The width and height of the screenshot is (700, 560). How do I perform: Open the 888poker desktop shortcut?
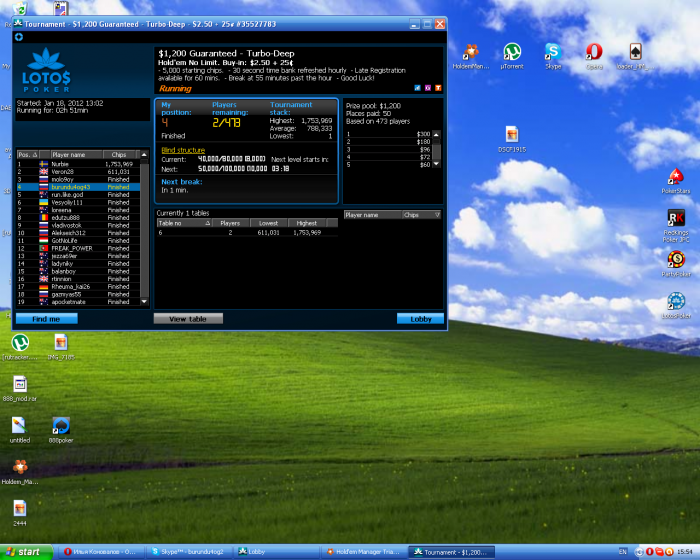[x=60, y=425]
